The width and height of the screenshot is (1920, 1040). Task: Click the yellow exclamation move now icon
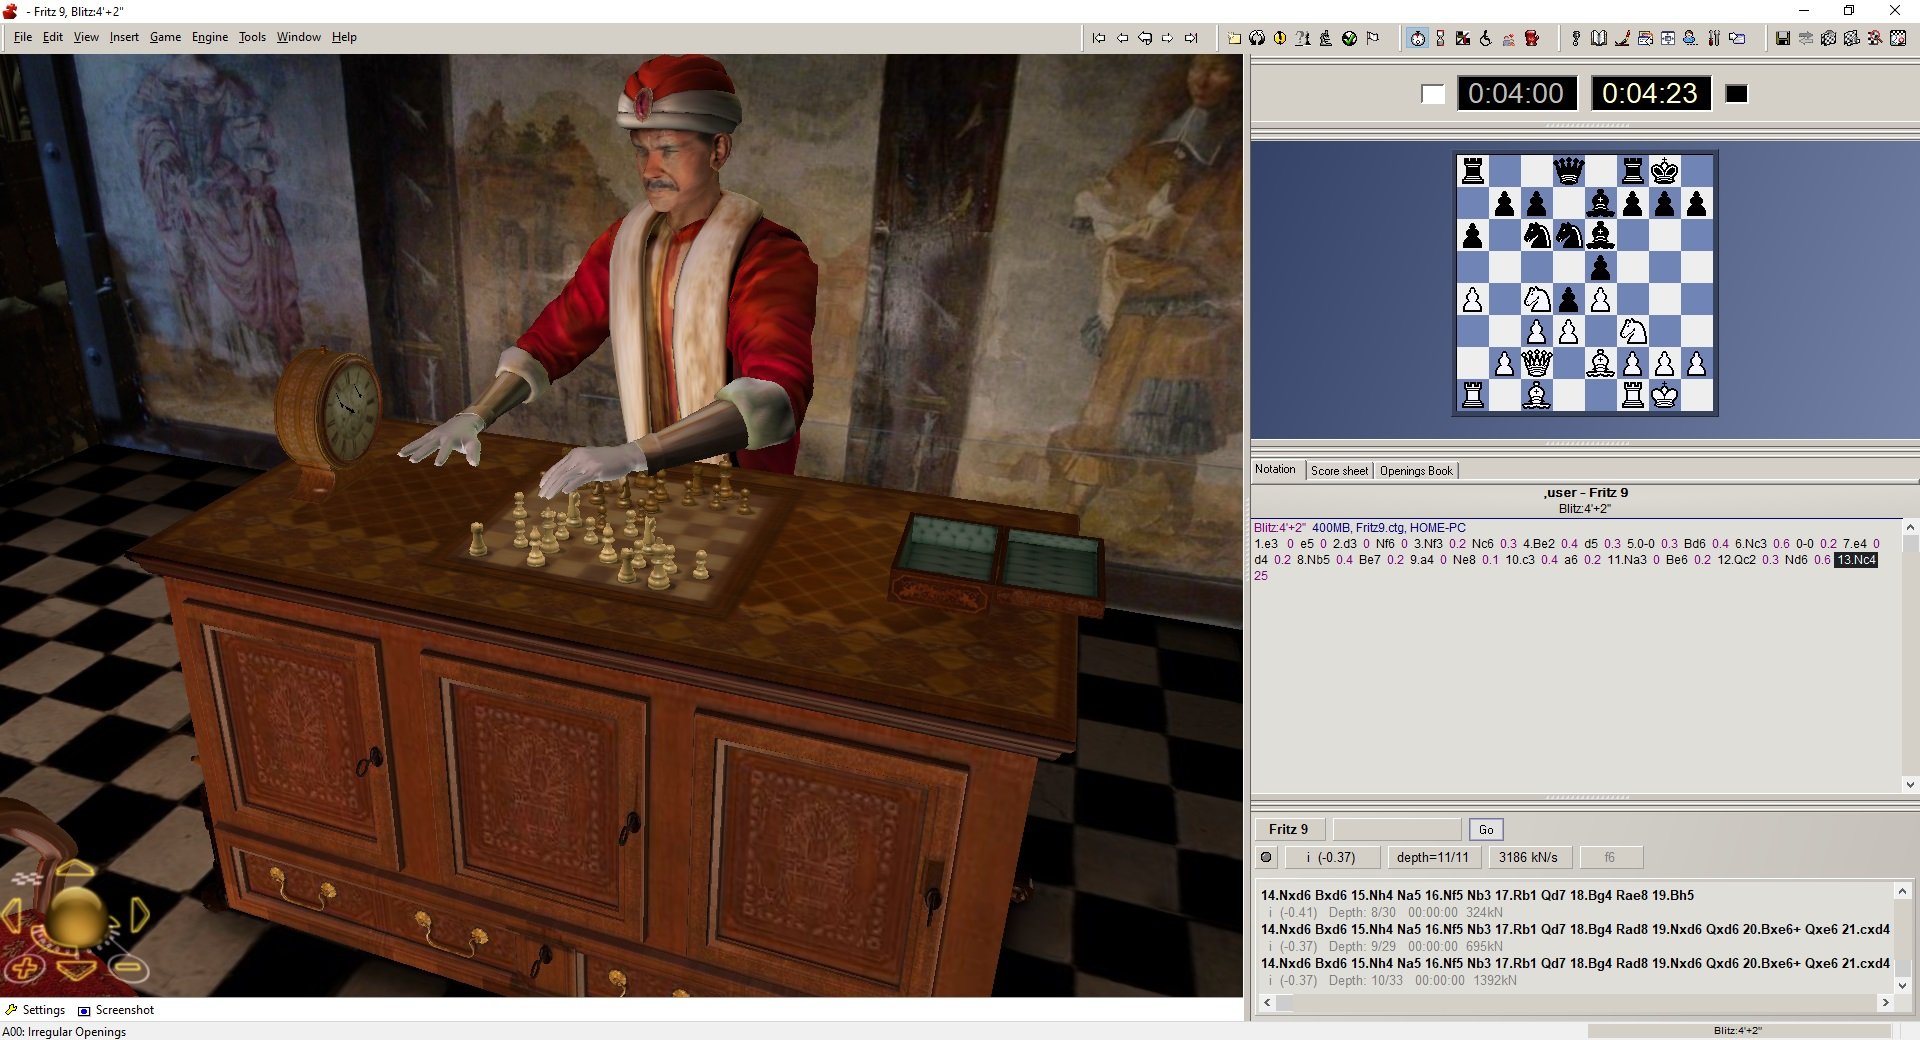point(1280,38)
